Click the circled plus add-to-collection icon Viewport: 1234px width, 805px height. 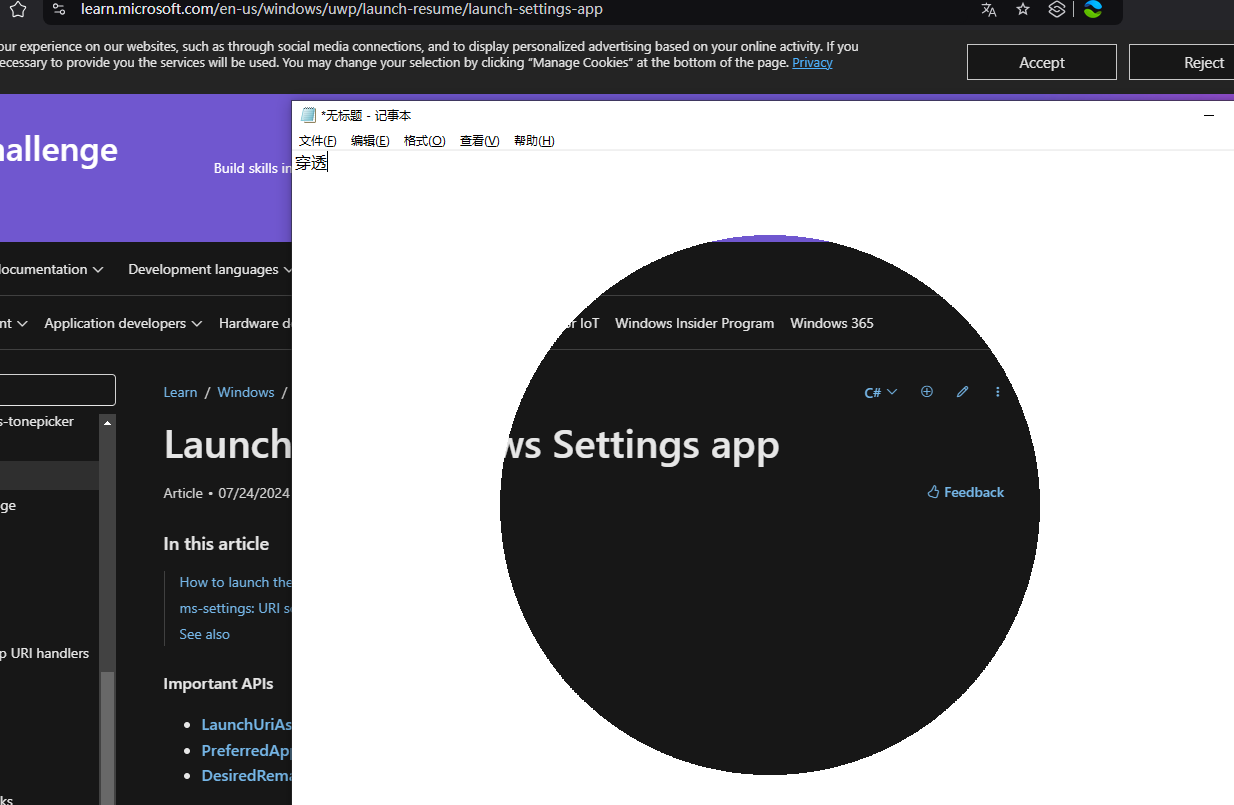927,392
